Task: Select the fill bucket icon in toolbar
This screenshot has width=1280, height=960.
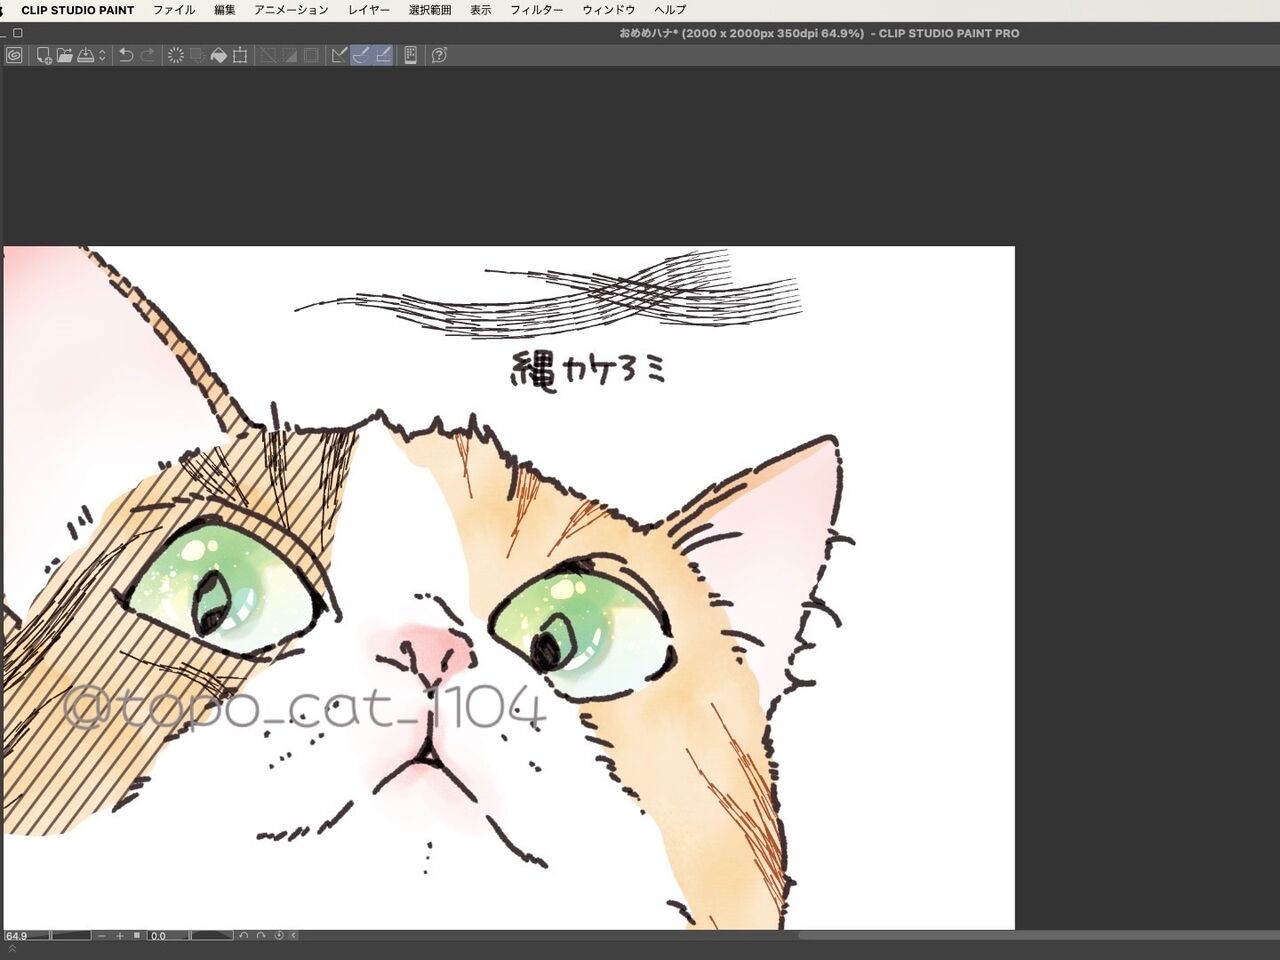Action: (219, 55)
